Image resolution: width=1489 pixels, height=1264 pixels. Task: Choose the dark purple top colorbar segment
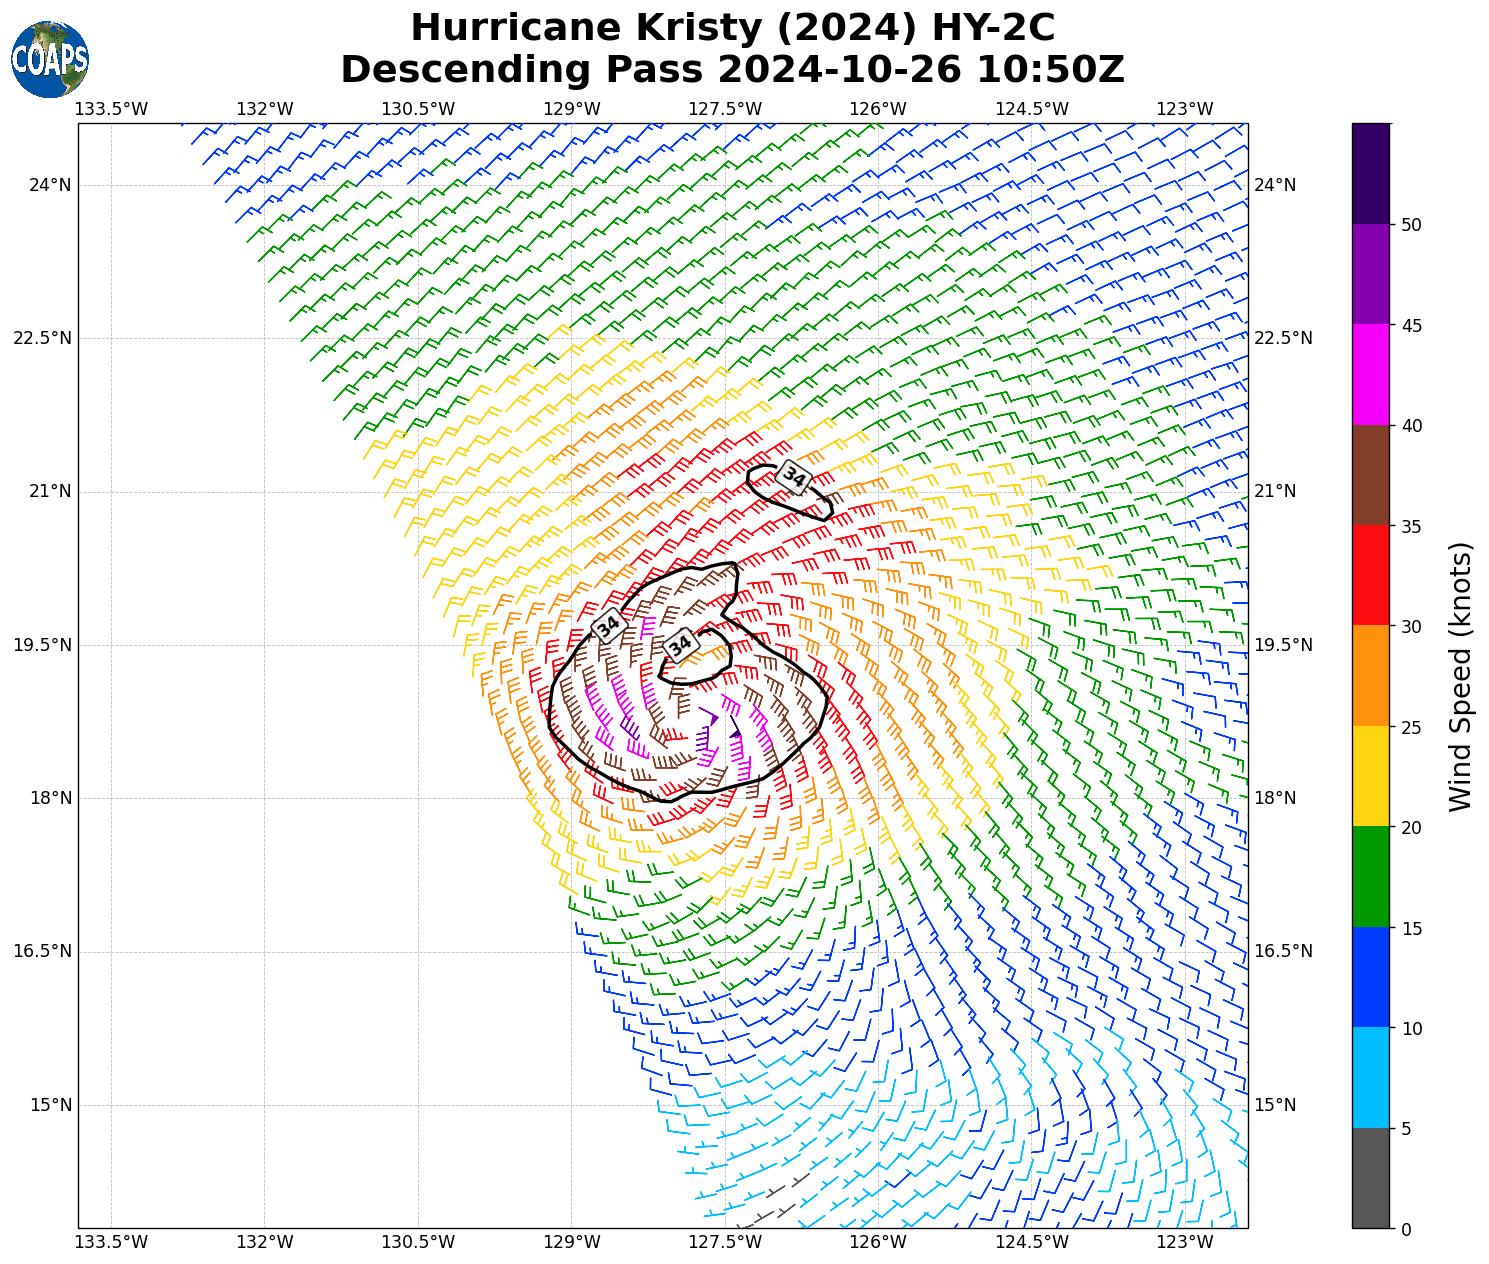(x=1370, y=173)
